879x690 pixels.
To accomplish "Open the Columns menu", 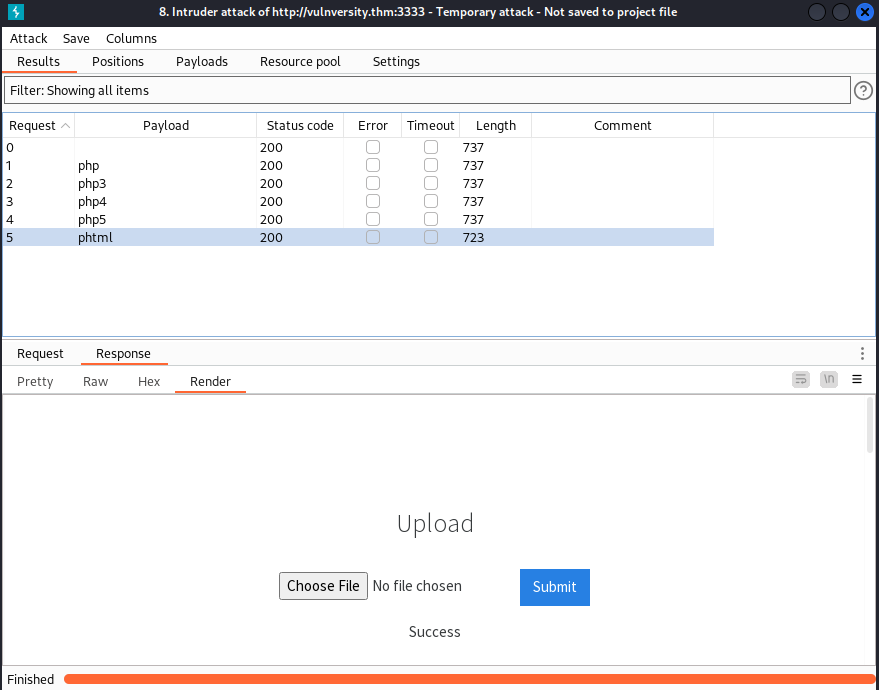I will coord(131,38).
